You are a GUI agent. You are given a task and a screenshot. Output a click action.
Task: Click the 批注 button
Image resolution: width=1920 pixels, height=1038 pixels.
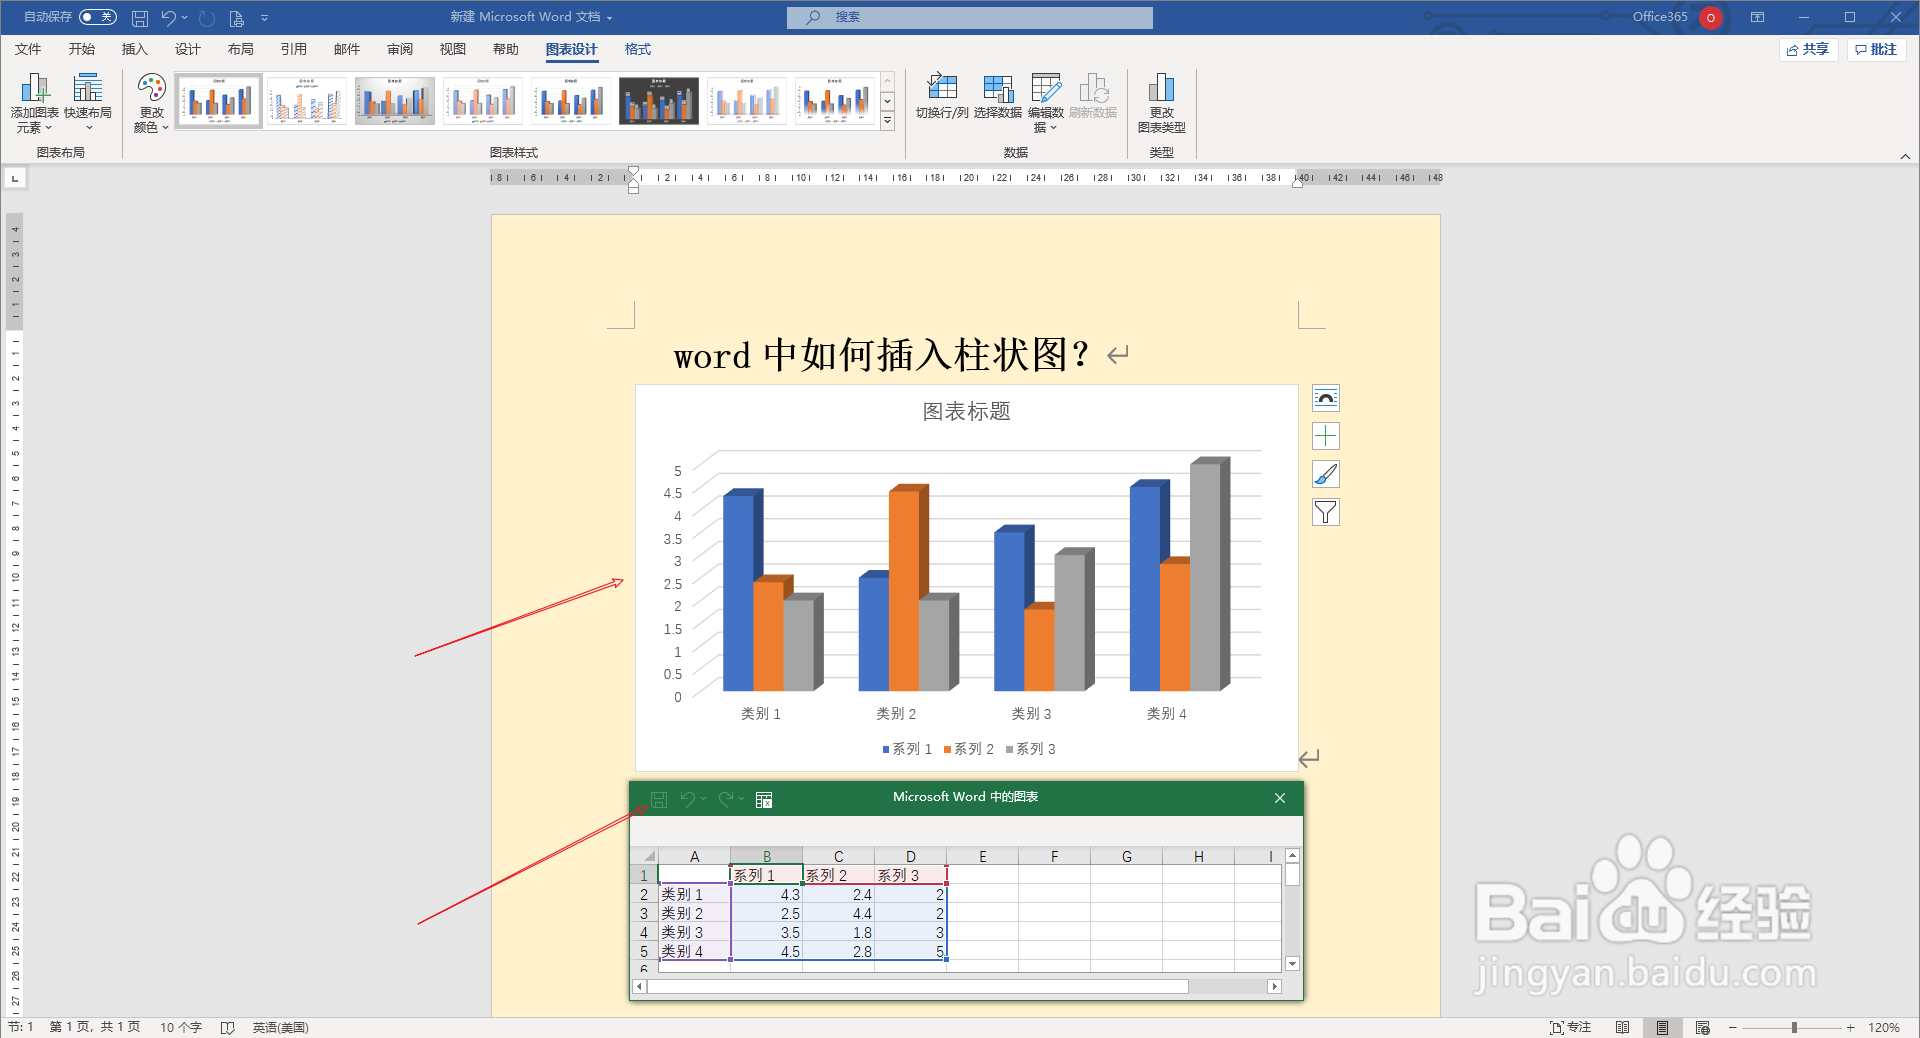[x=1876, y=49]
